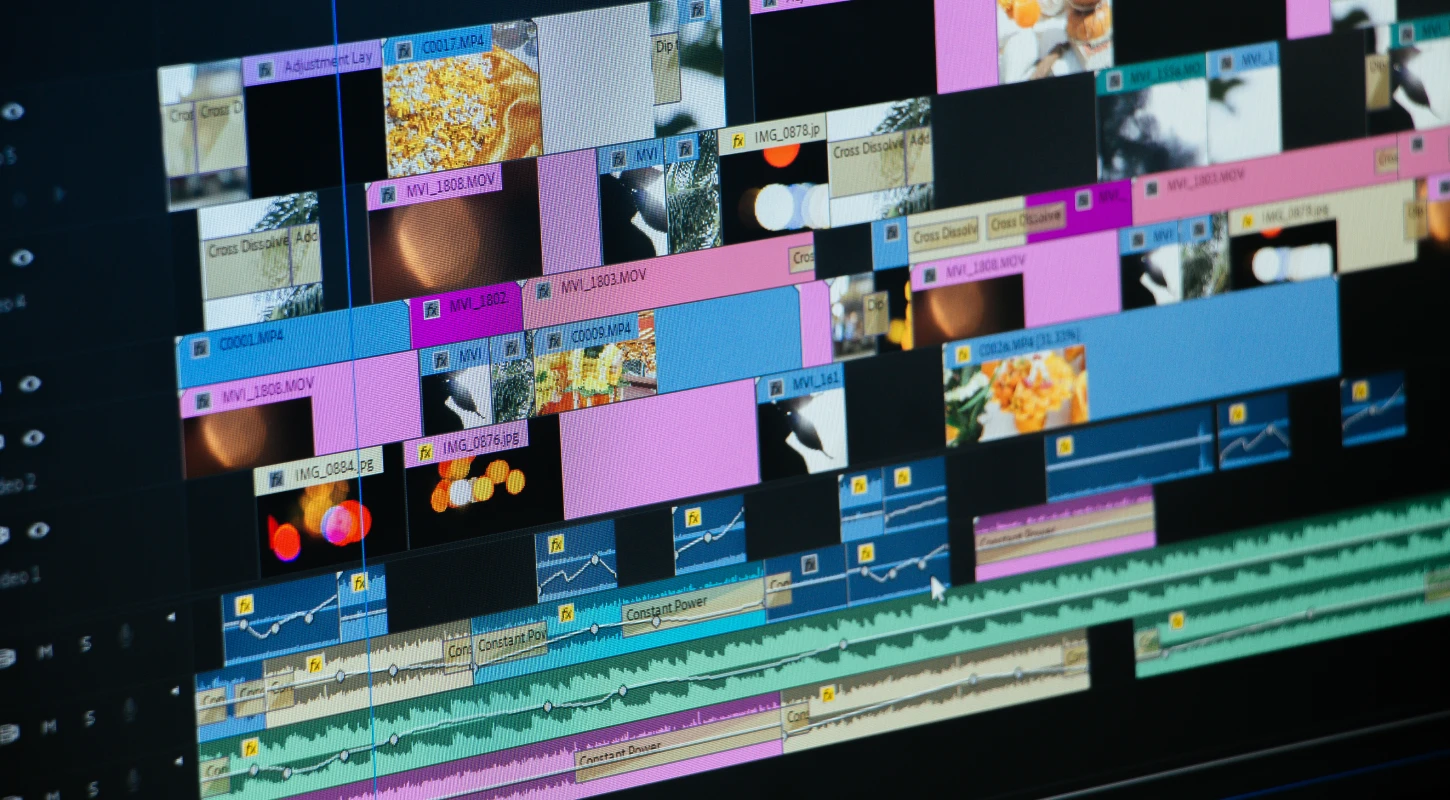The height and width of the screenshot is (800, 1450).
Task: Click fx badge on IMG_0879.jpg clip
Action: 1246,220
